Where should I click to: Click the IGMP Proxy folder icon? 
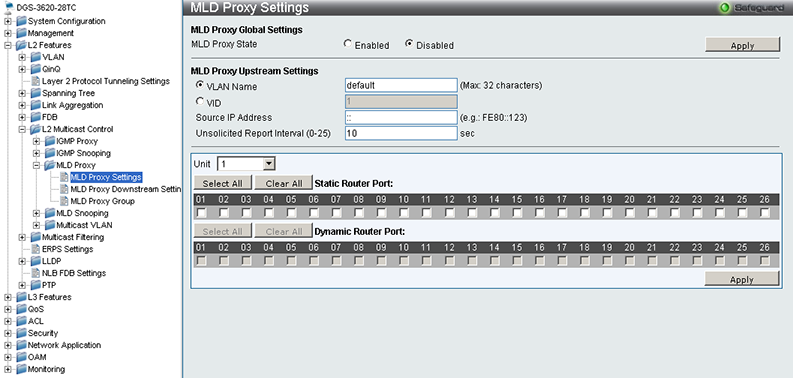click(x=50, y=141)
